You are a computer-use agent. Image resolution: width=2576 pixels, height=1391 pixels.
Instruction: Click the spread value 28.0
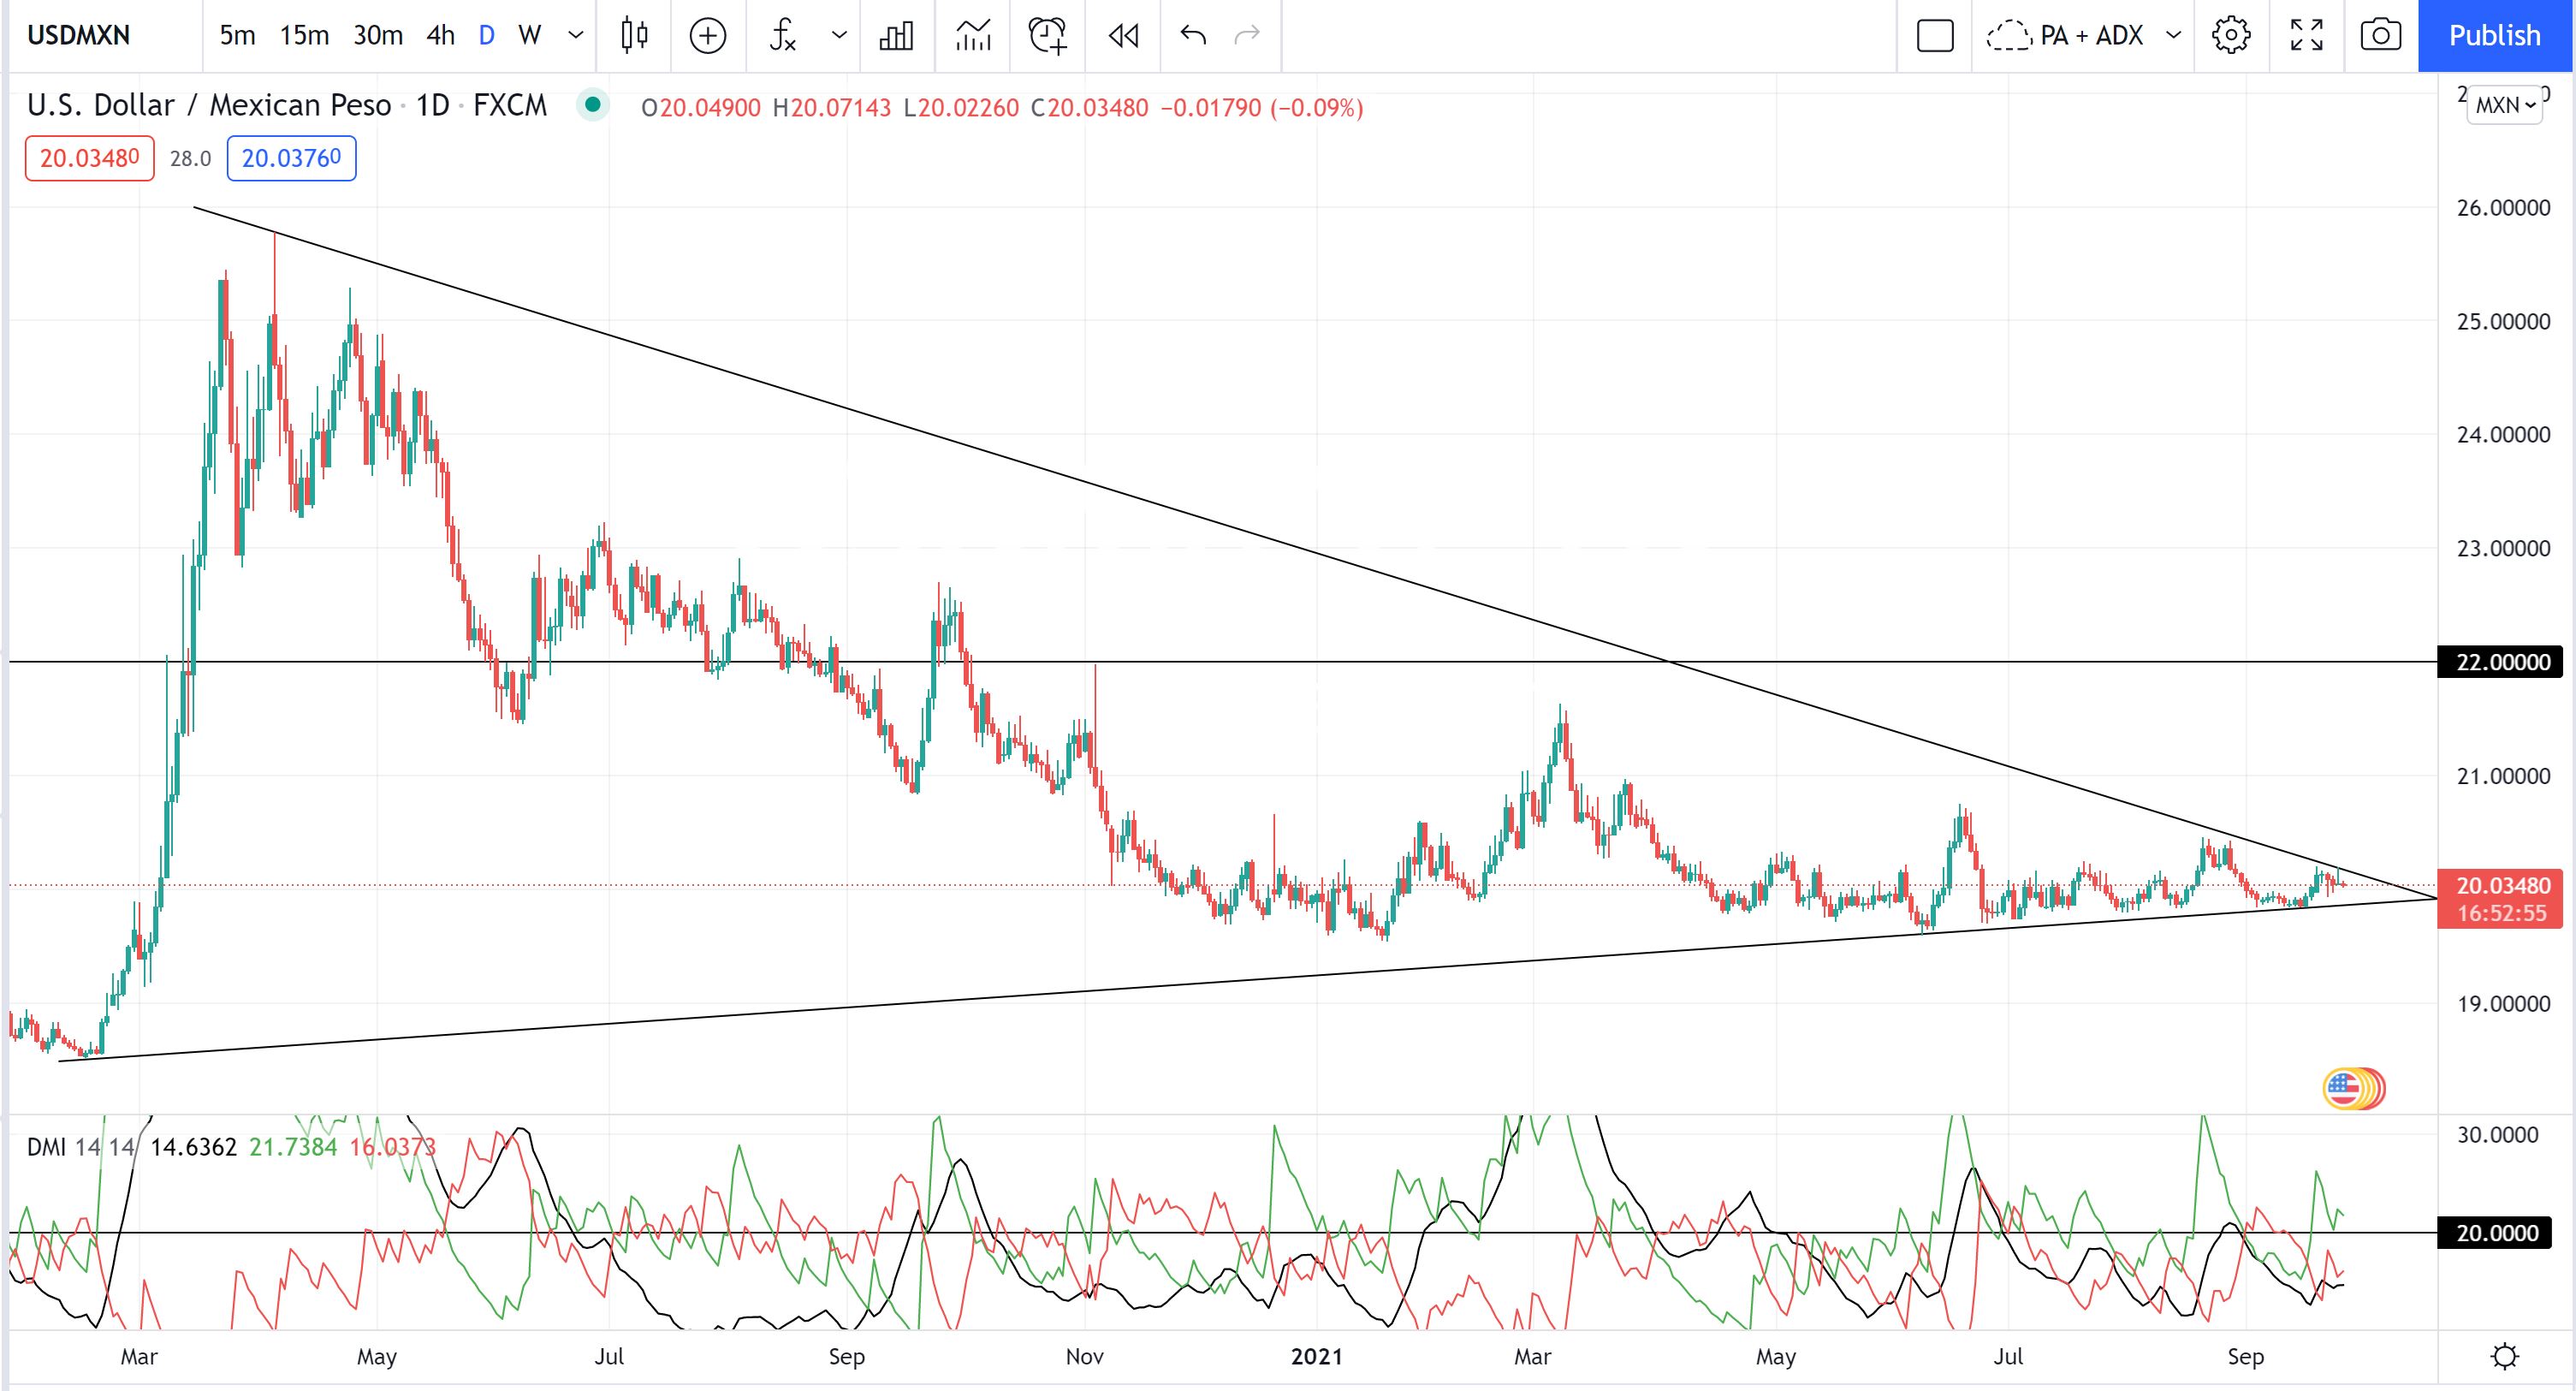190,158
